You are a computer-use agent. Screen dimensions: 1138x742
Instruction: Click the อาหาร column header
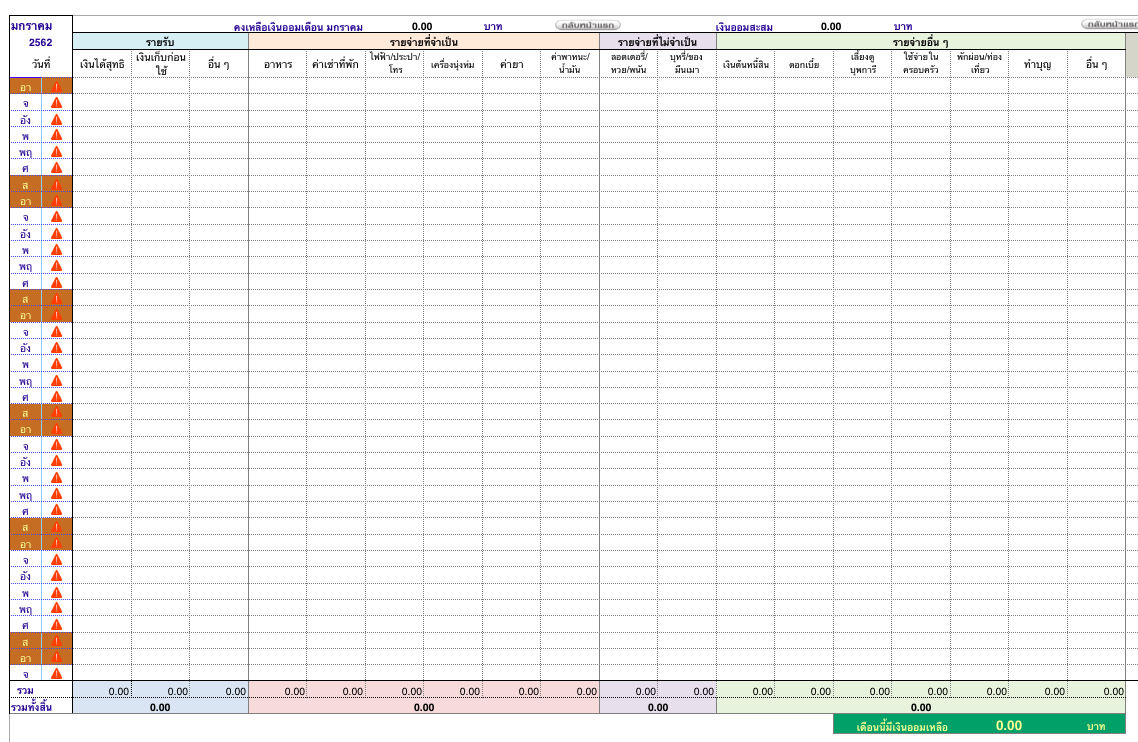[277, 64]
